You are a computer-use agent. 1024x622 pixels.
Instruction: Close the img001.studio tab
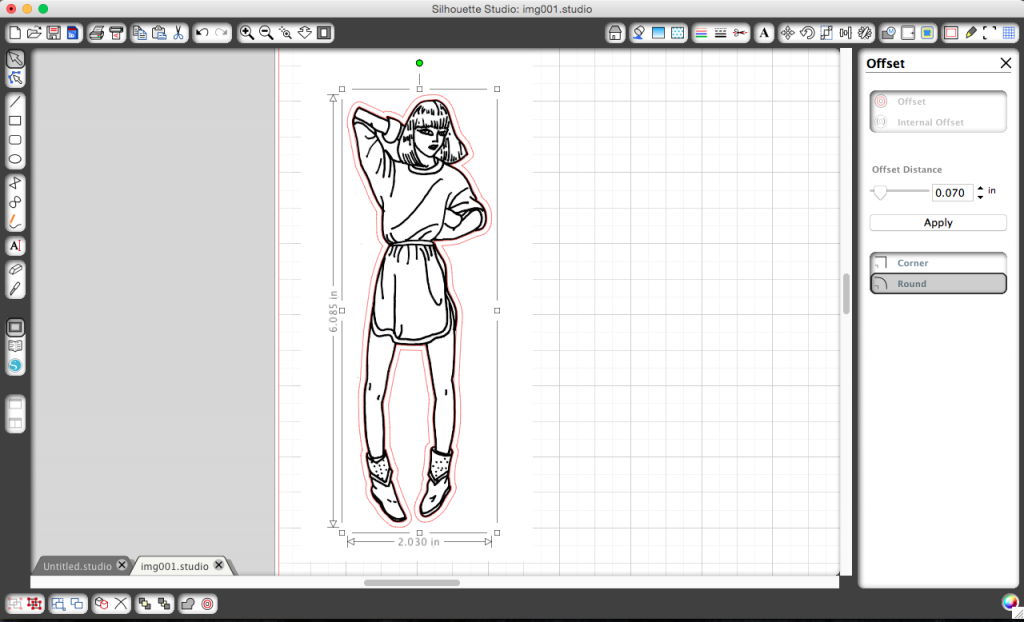[x=219, y=565]
